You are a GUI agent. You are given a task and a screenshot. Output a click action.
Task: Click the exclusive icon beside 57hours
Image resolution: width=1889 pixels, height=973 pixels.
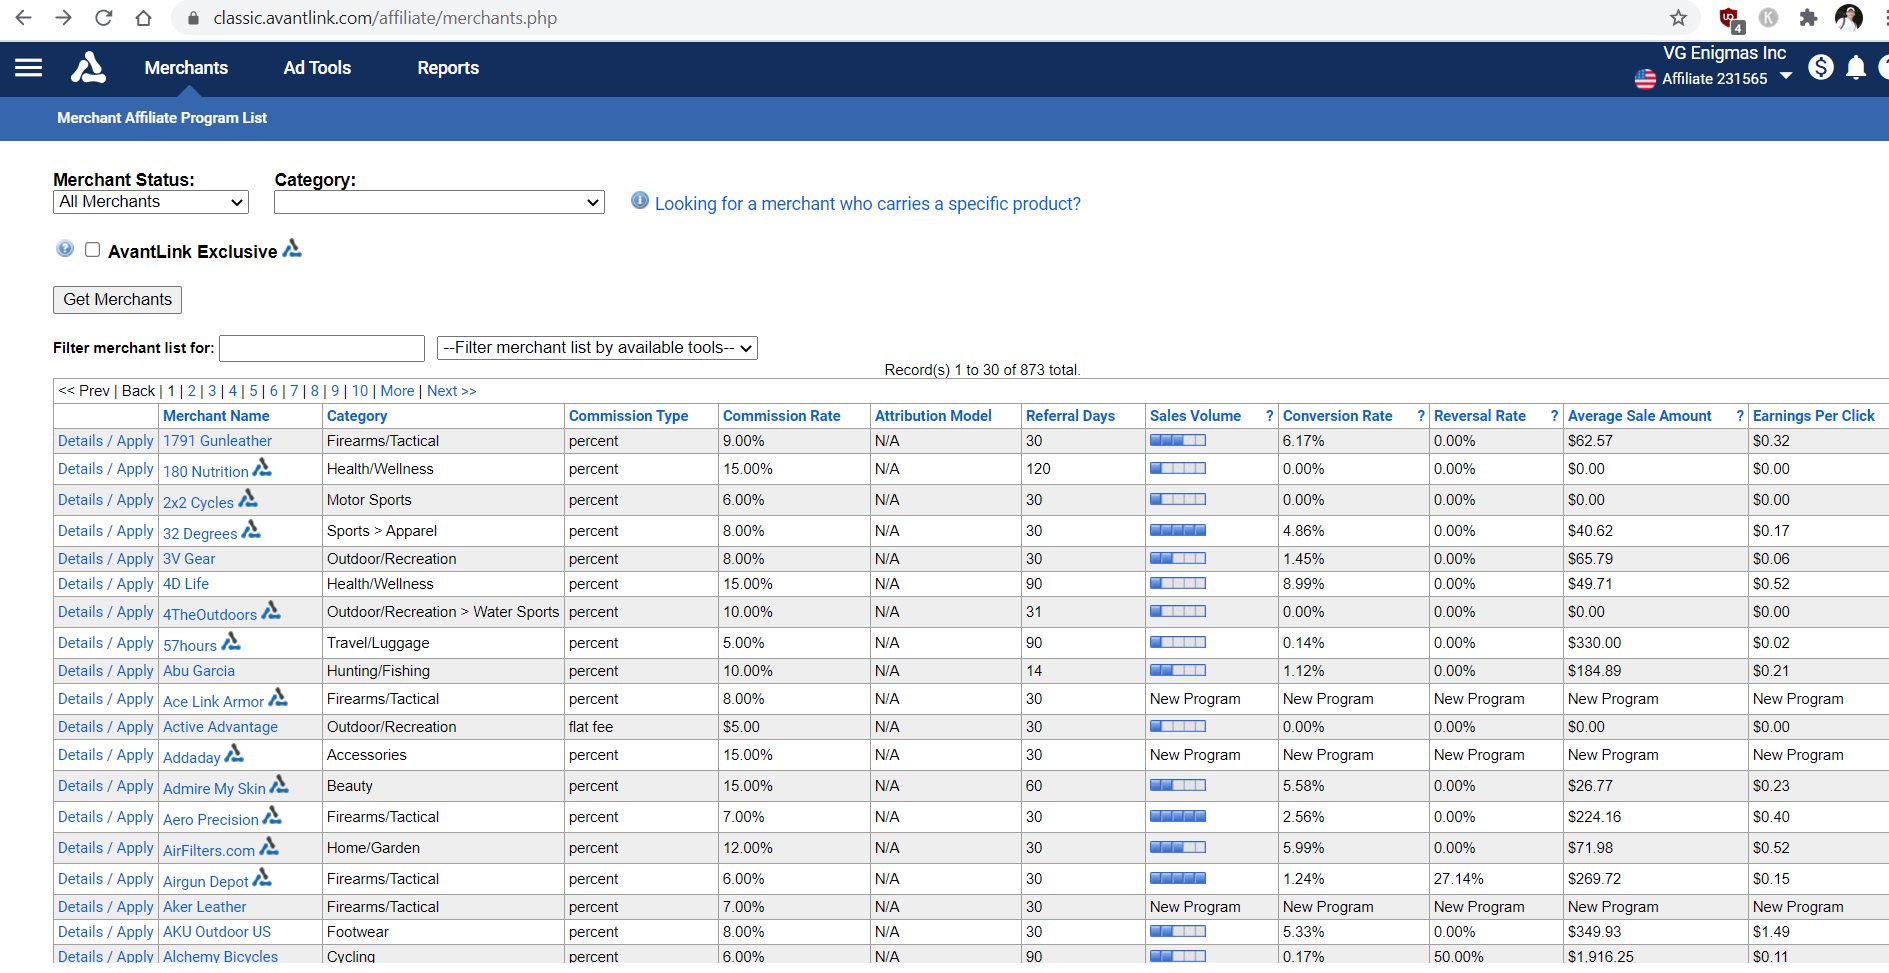point(231,641)
